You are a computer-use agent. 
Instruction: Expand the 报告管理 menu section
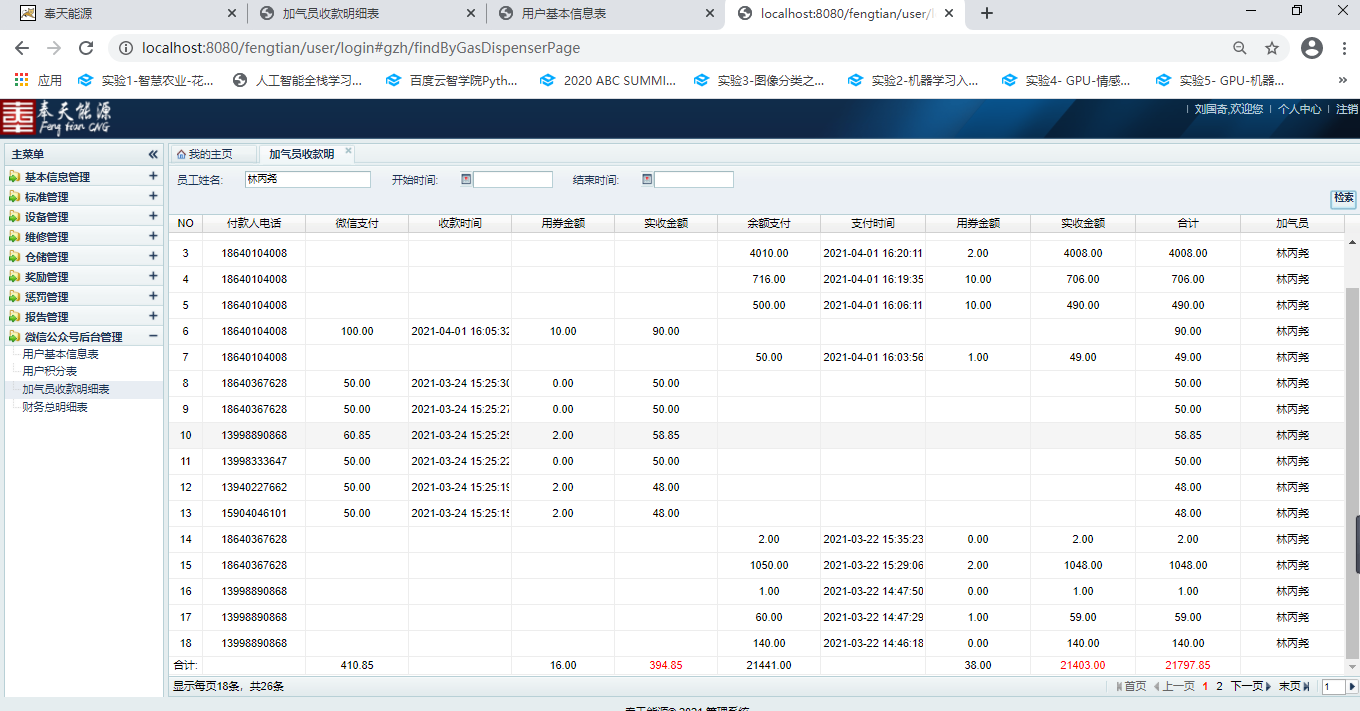point(153,316)
